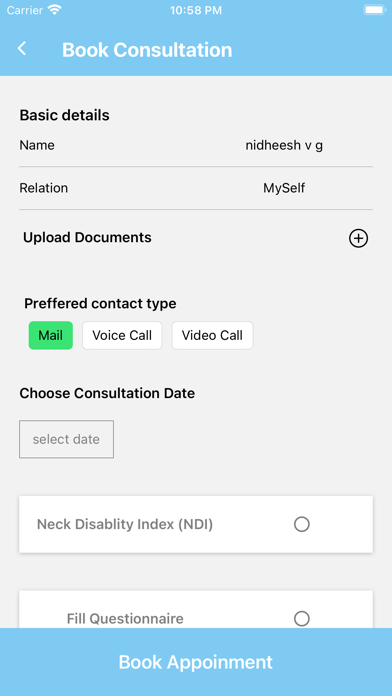This screenshot has width=392, height=696.
Task: Tap the battery indicator in status bar
Action: pyautogui.click(x=374, y=10)
